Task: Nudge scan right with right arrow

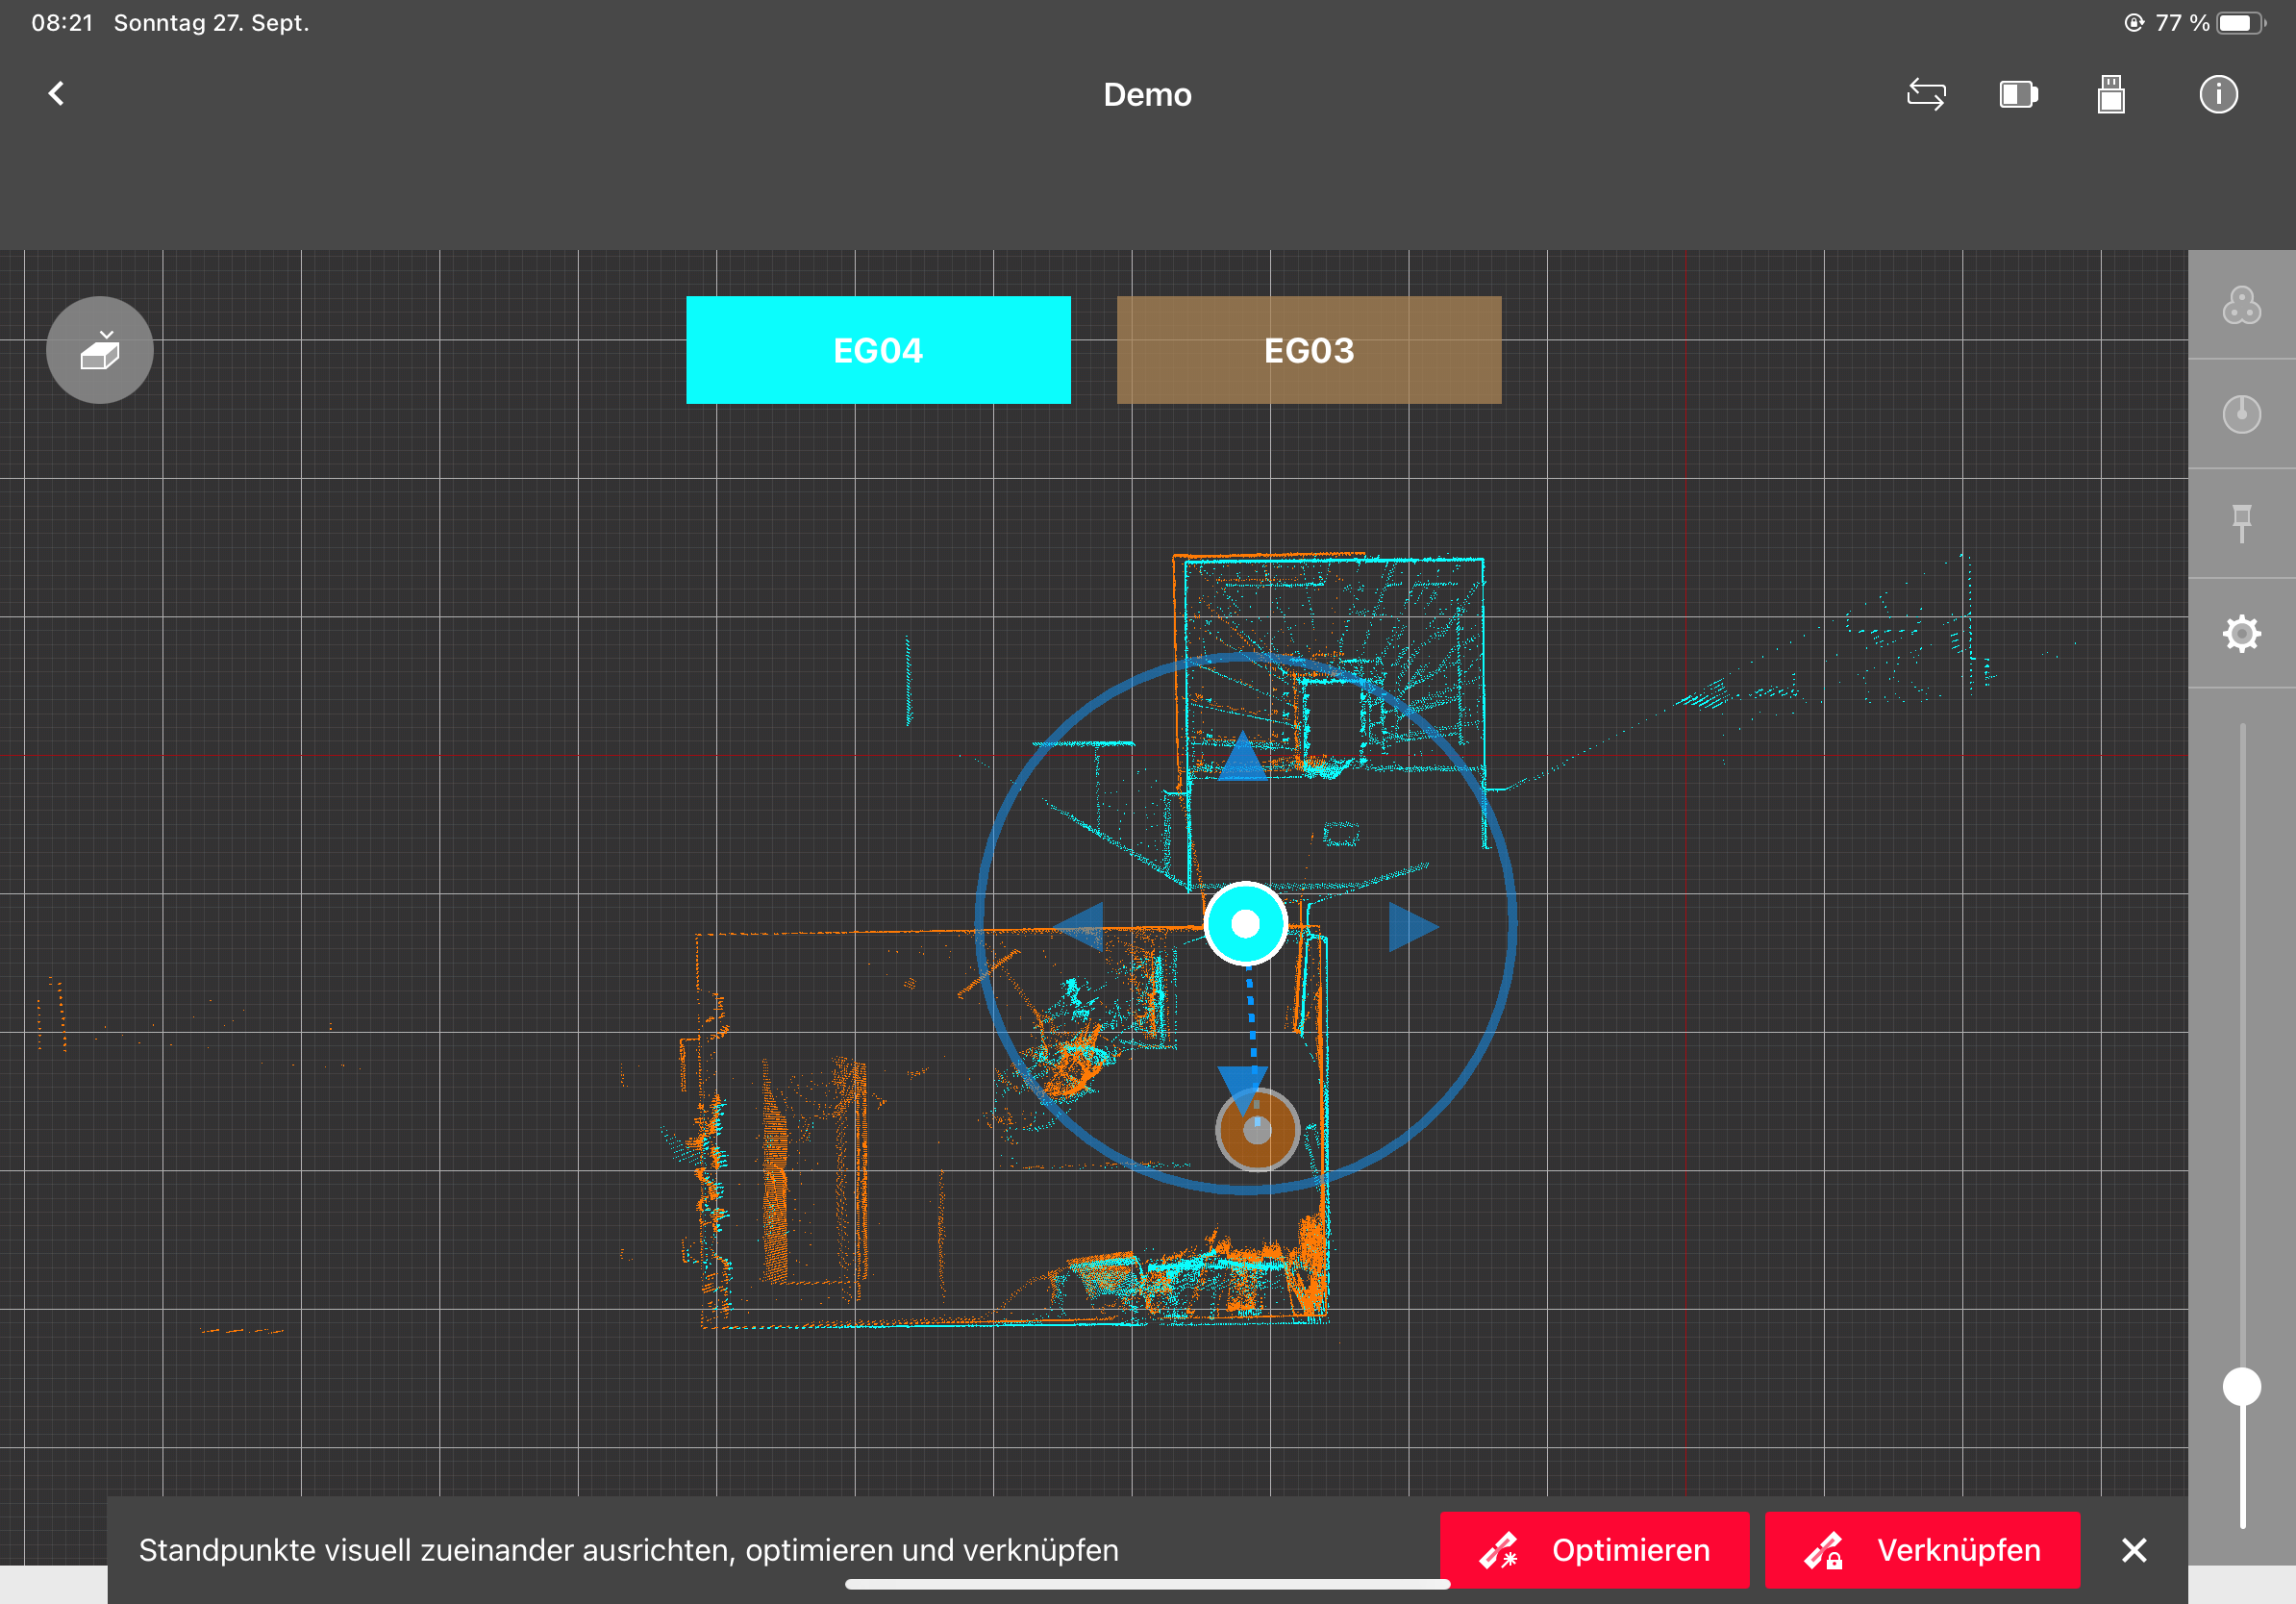Action: (1412, 927)
